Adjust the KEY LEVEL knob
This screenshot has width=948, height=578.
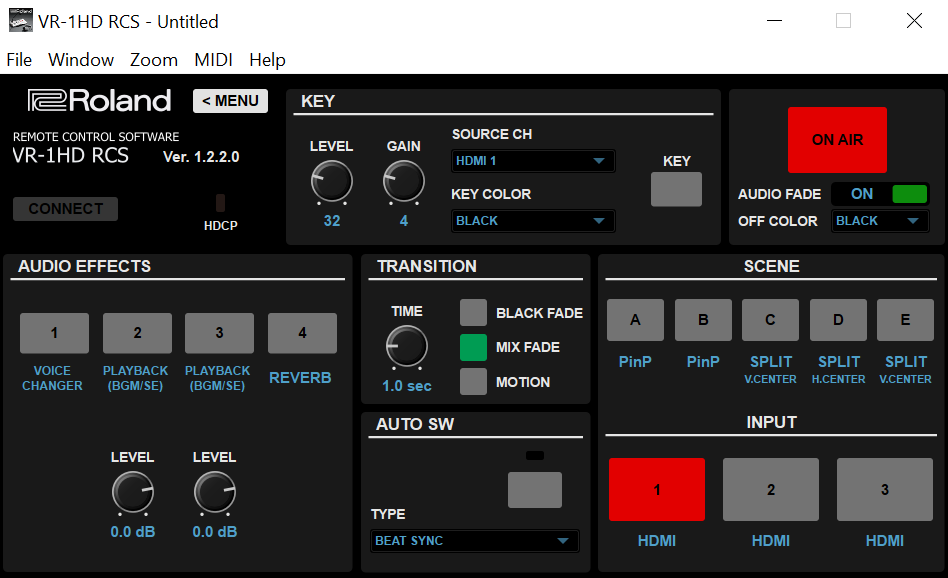click(x=331, y=181)
